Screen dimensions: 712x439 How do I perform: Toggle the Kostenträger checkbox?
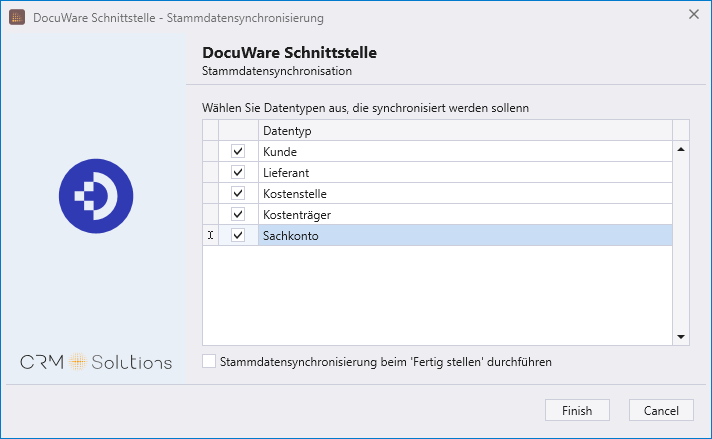tap(238, 214)
